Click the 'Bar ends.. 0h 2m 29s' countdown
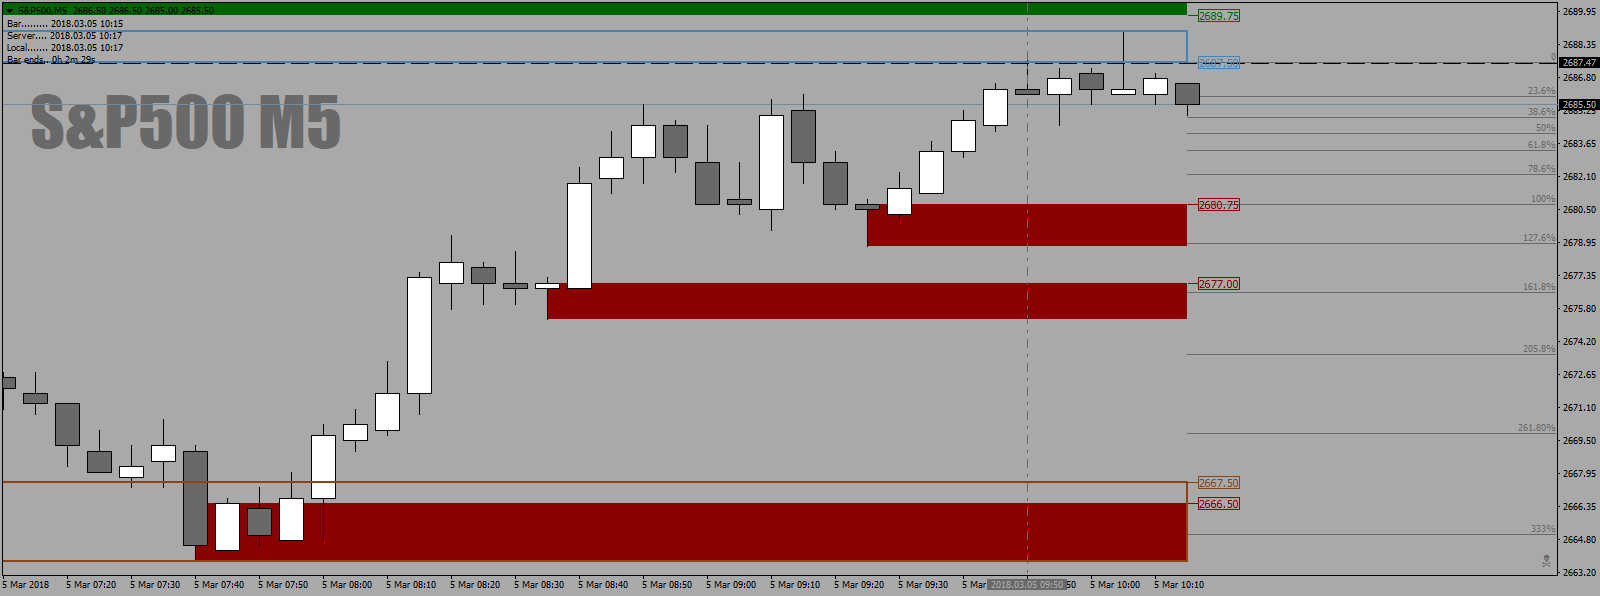This screenshot has height=596, width=1600. [x=51, y=59]
